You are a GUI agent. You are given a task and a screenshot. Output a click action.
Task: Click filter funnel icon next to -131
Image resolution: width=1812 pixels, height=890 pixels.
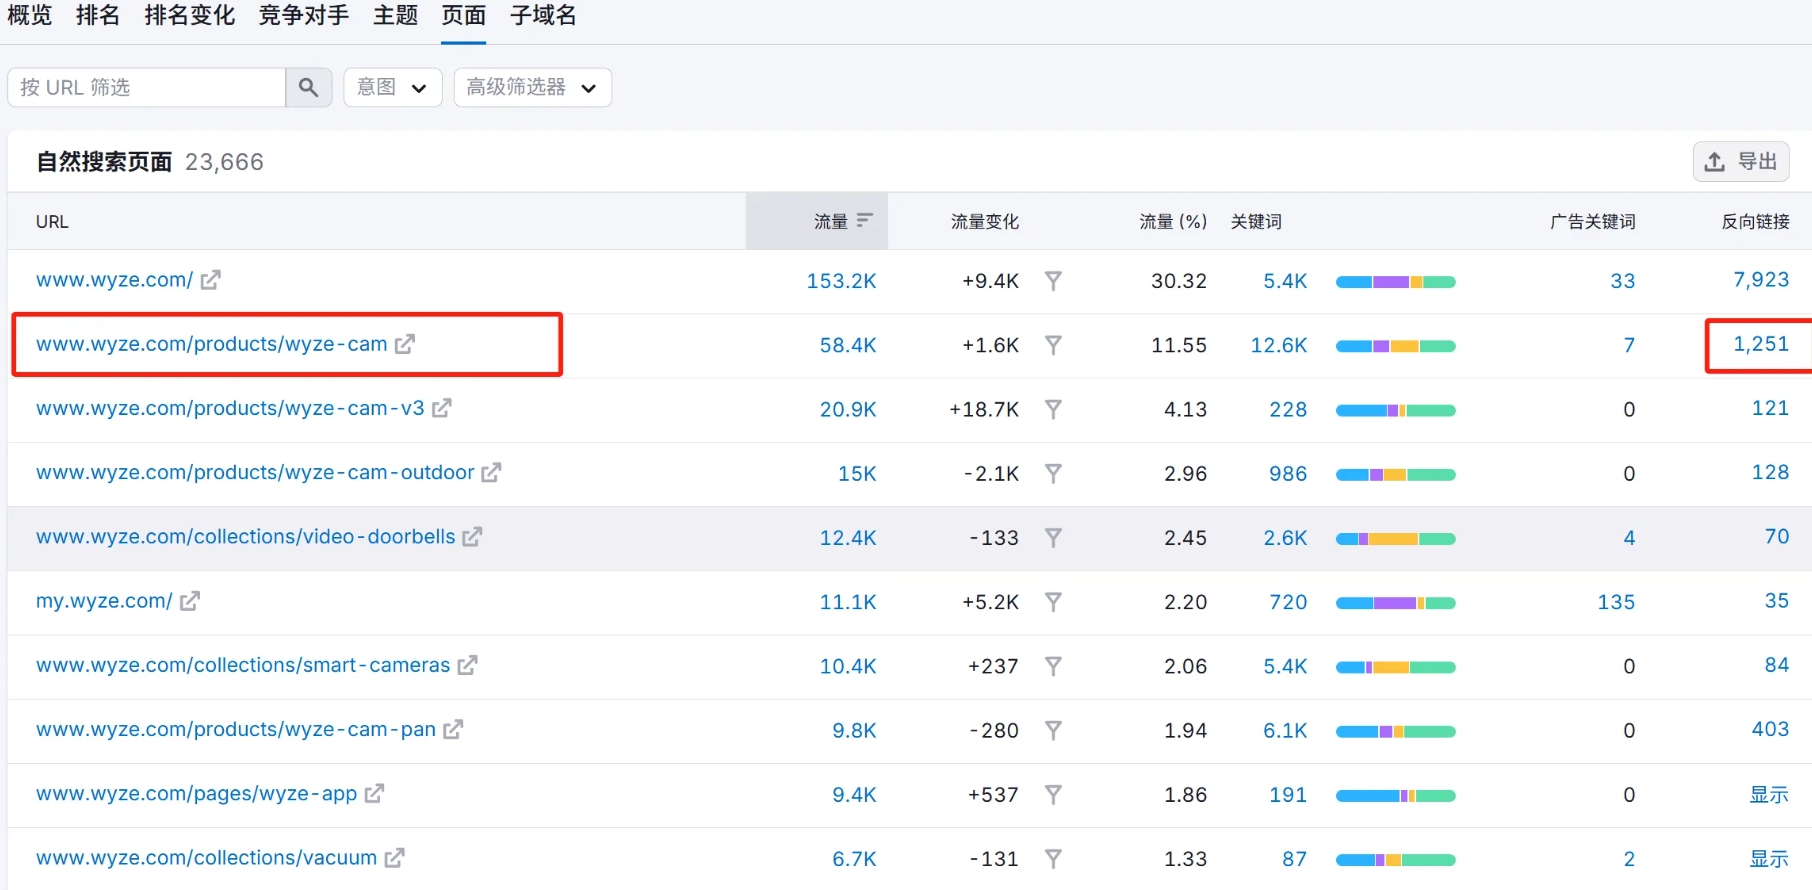tap(1053, 859)
